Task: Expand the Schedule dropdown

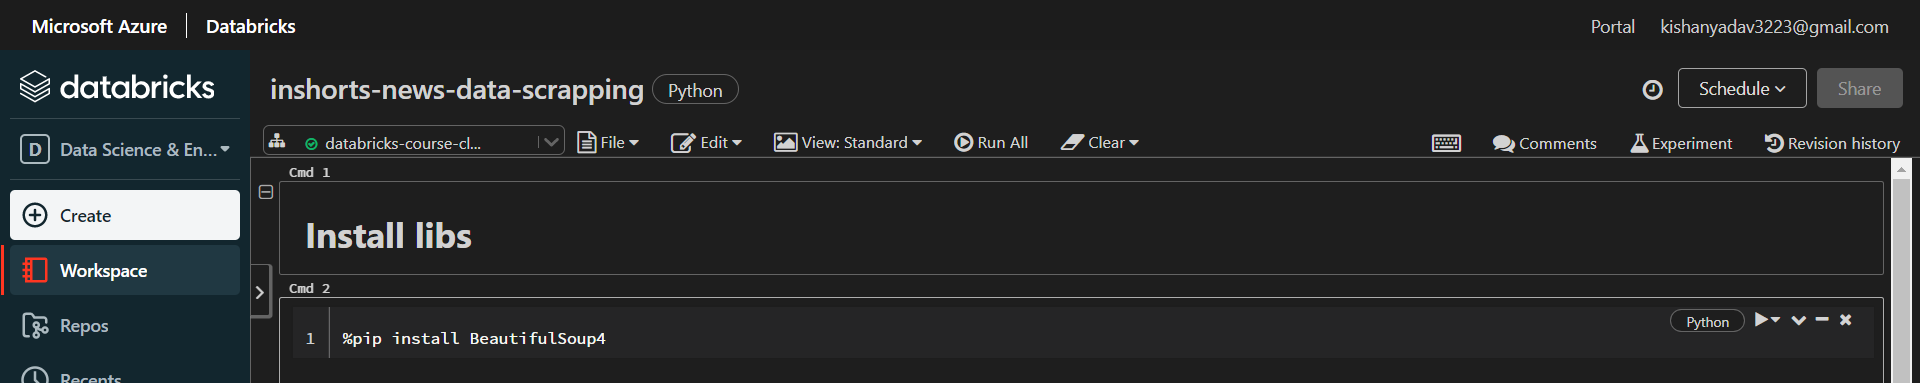Action: (x=1742, y=88)
